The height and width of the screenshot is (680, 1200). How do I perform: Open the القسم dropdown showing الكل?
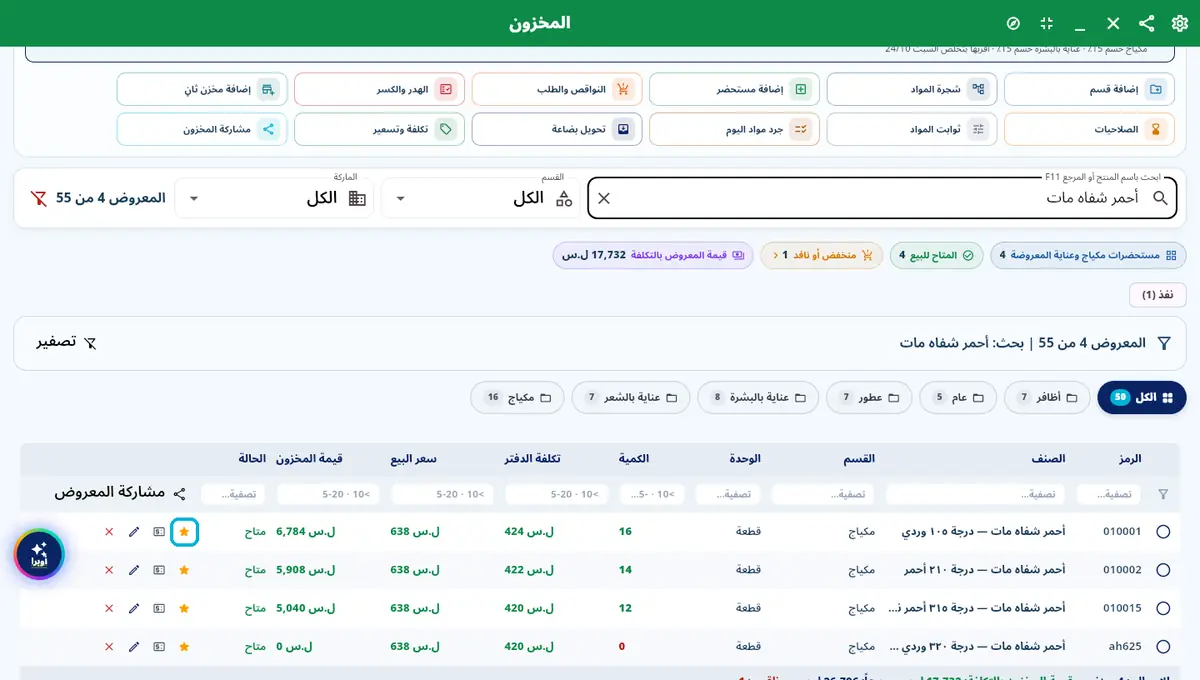480,198
